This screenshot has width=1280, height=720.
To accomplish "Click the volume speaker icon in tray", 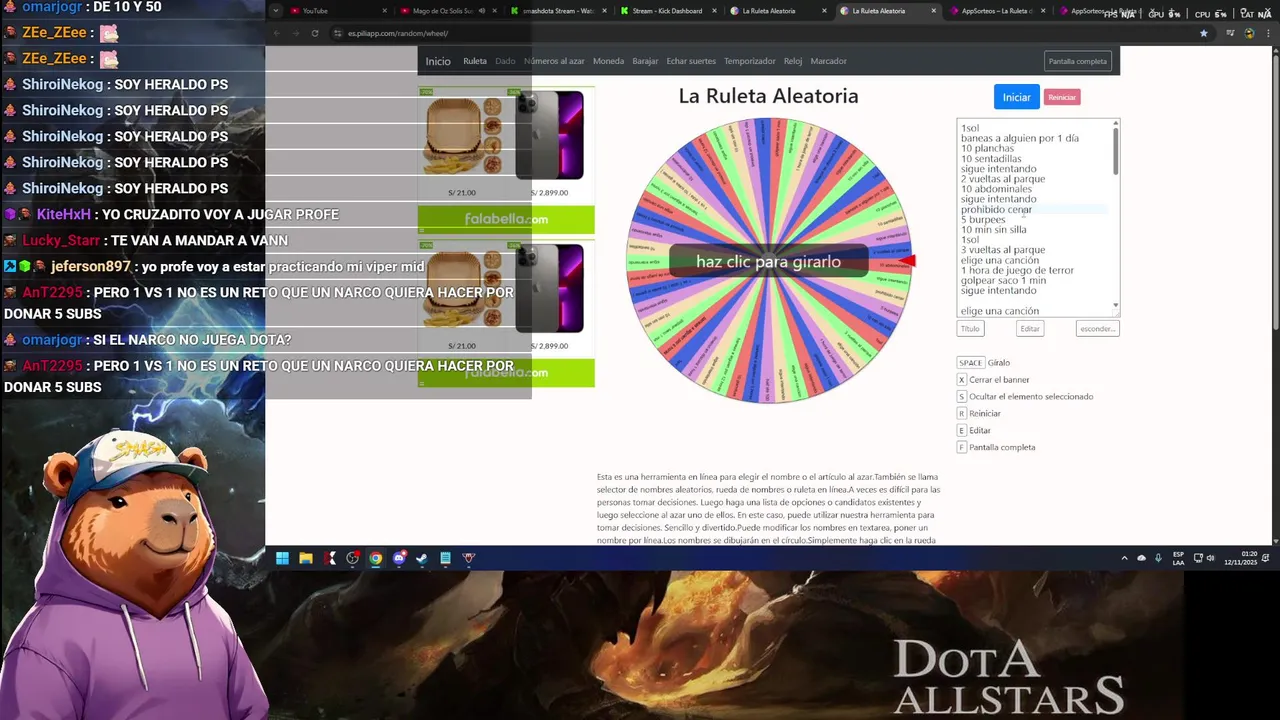I will point(1210,558).
